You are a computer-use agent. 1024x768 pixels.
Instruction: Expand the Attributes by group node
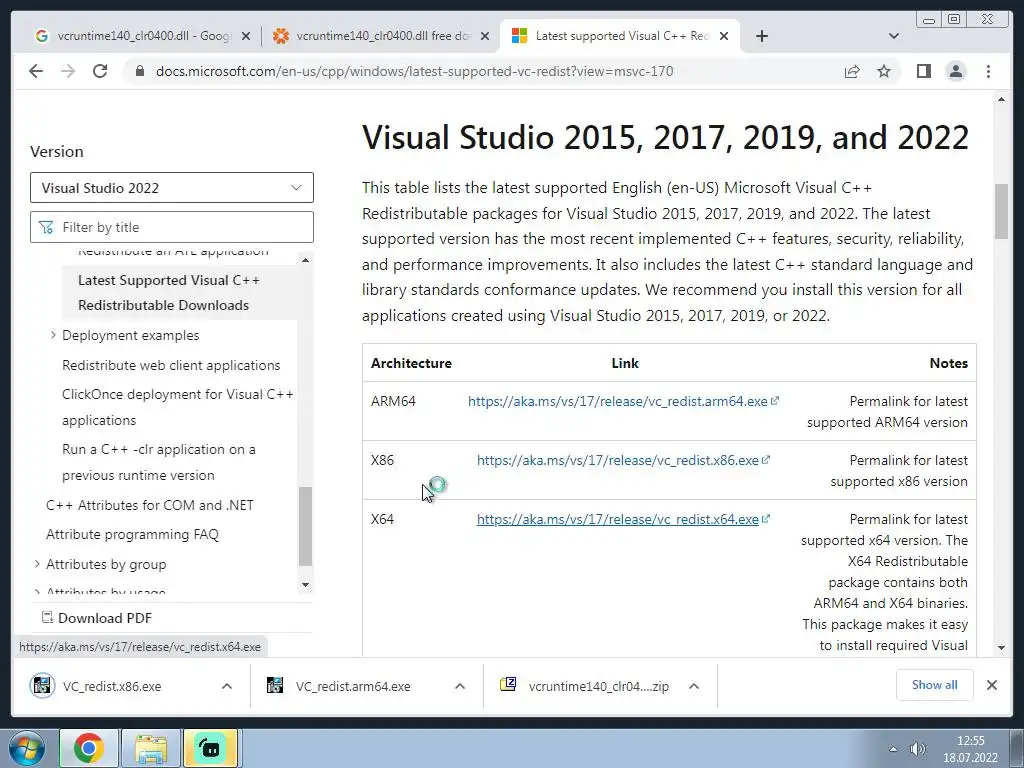pyautogui.click(x=37, y=564)
